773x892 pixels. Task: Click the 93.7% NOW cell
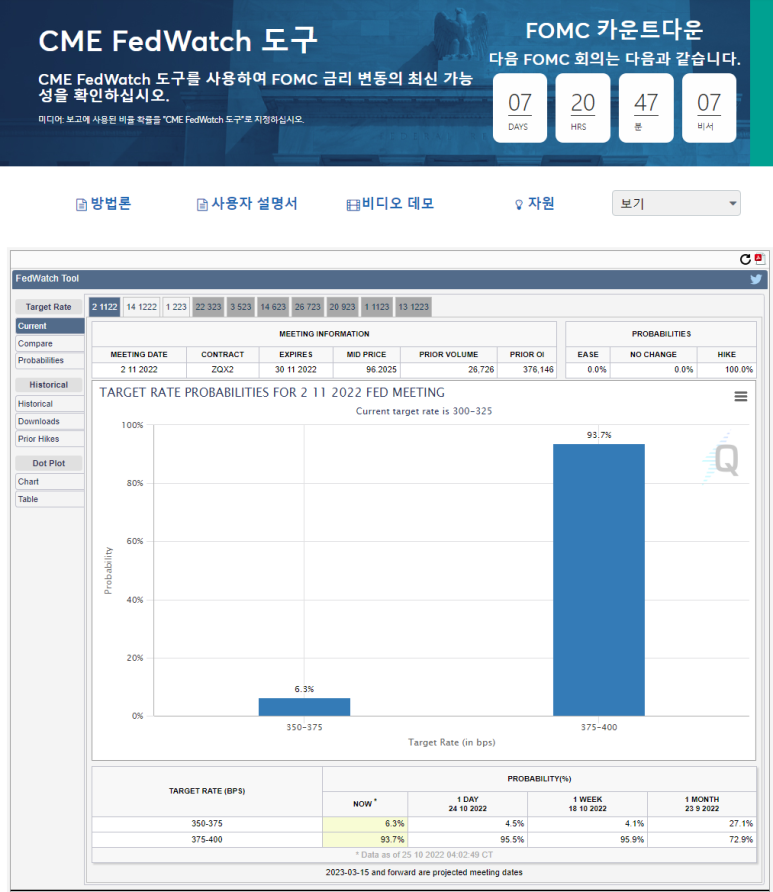pos(365,840)
